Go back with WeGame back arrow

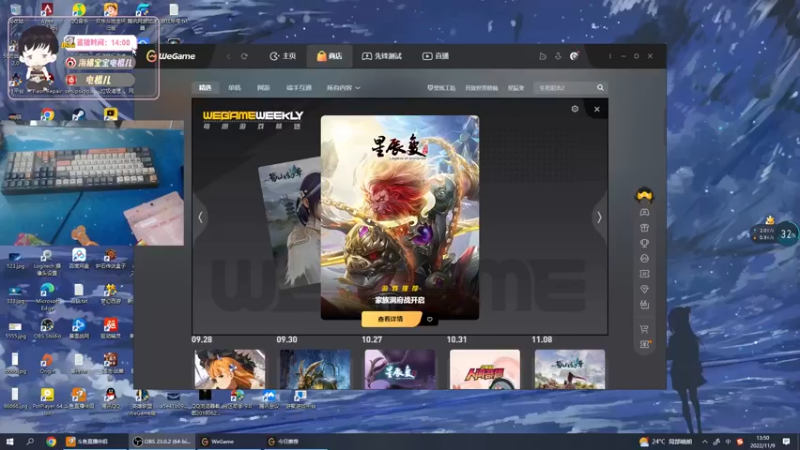pos(228,56)
